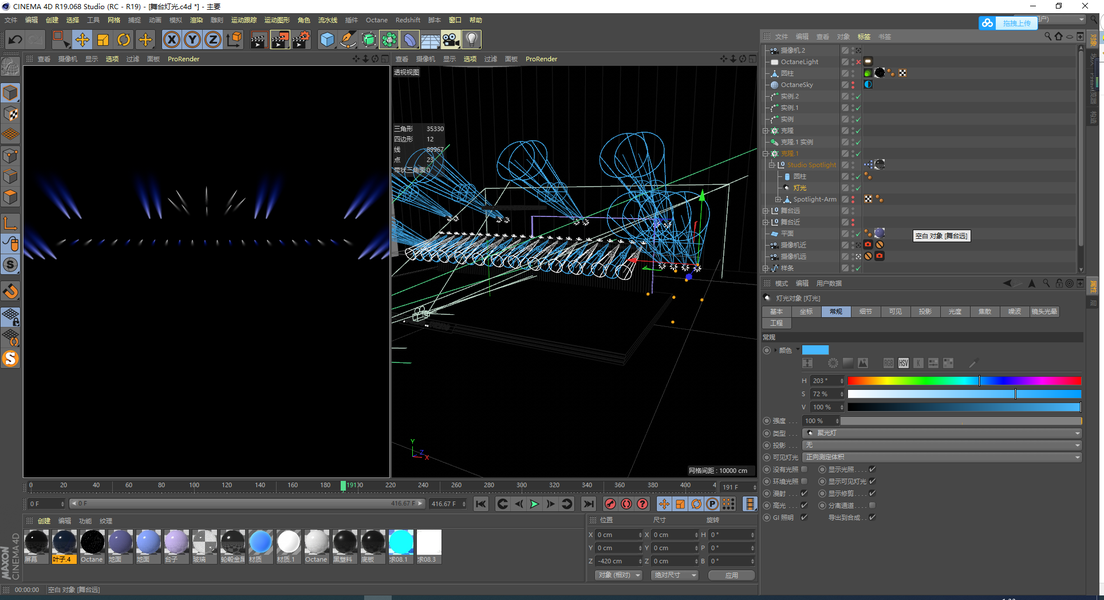The height and width of the screenshot is (600, 1104).
Task: Open the 可见灯光 dropdown
Action: coord(942,457)
